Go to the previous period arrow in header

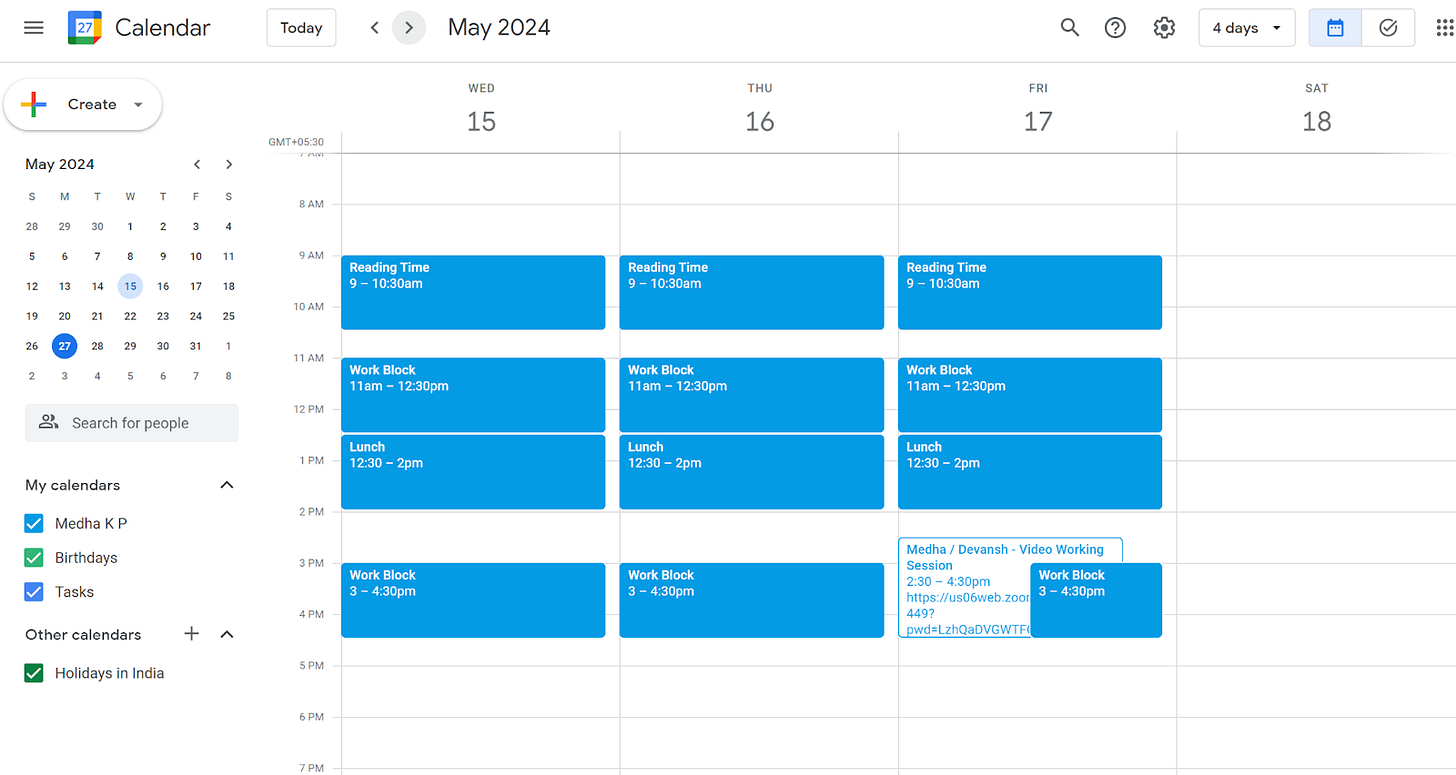375,28
